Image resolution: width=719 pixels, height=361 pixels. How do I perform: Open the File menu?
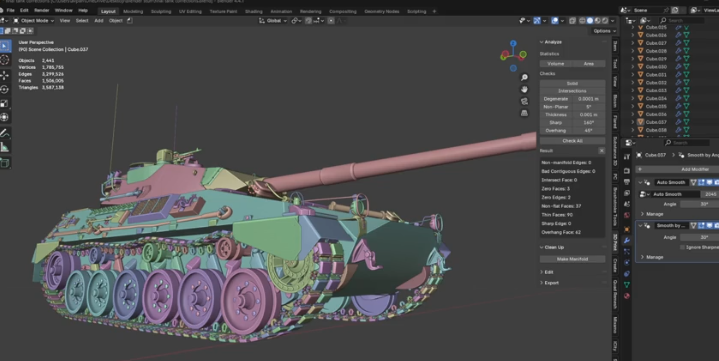click(10, 10)
